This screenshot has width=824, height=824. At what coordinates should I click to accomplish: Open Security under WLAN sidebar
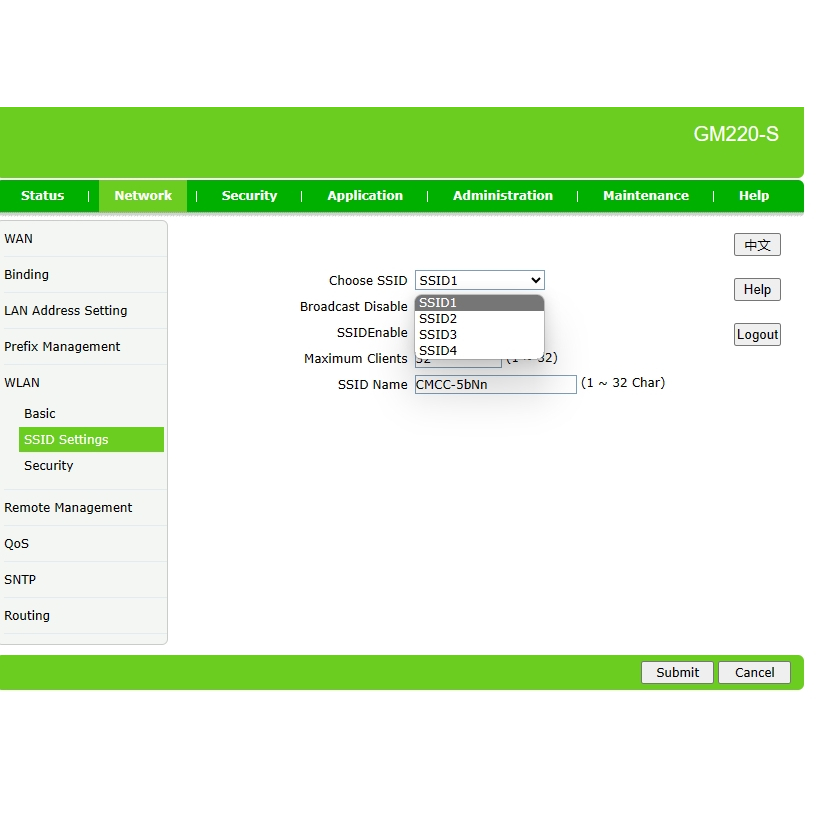pos(49,466)
